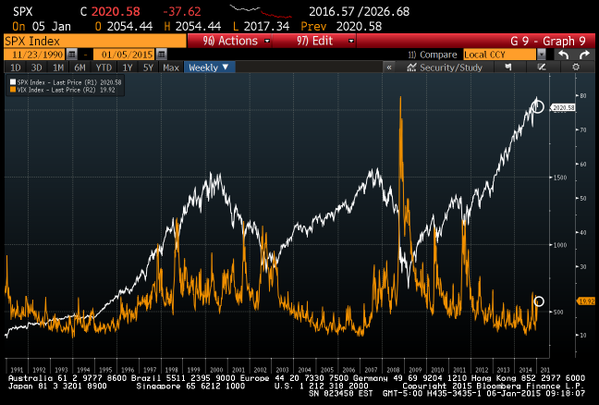
Task: Click the 2016.57 /2026.68 bid-ask quote
Action: click(x=359, y=11)
